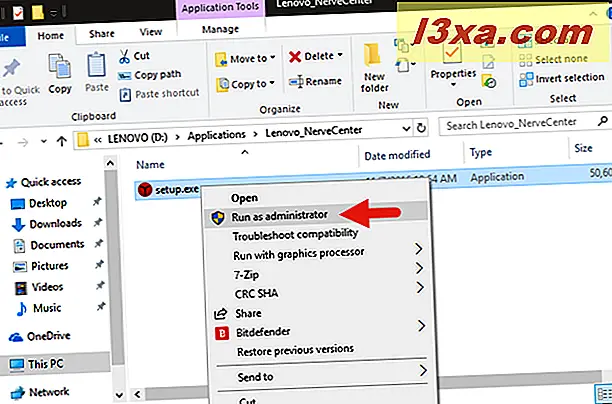612x404 pixels.
Task: Sort by Date modified column
Action: click(x=397, y=155)
